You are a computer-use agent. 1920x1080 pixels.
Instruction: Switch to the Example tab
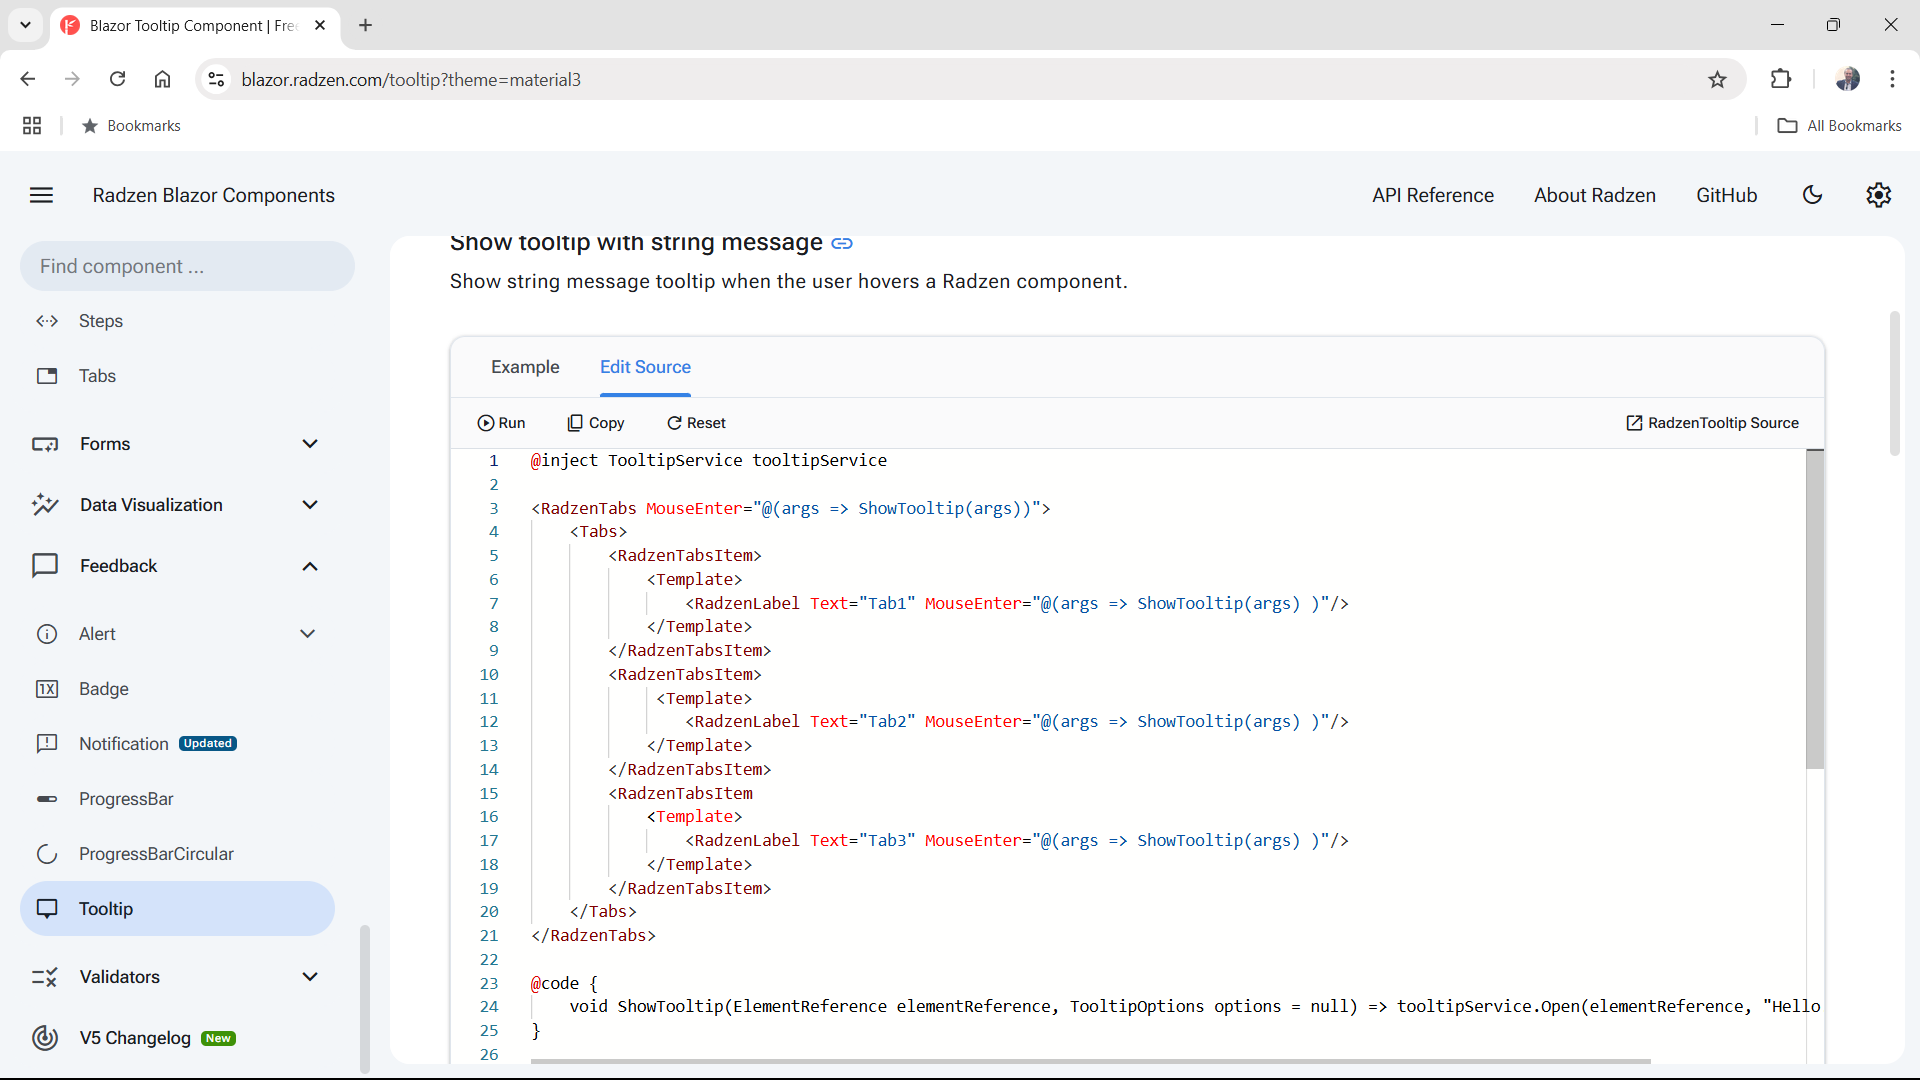pyautogui.click(x=524, y=367)
